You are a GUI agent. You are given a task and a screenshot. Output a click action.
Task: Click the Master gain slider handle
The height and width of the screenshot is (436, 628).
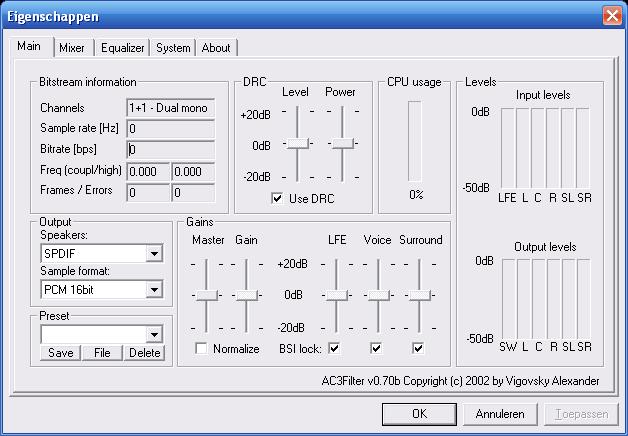[206, 295]
